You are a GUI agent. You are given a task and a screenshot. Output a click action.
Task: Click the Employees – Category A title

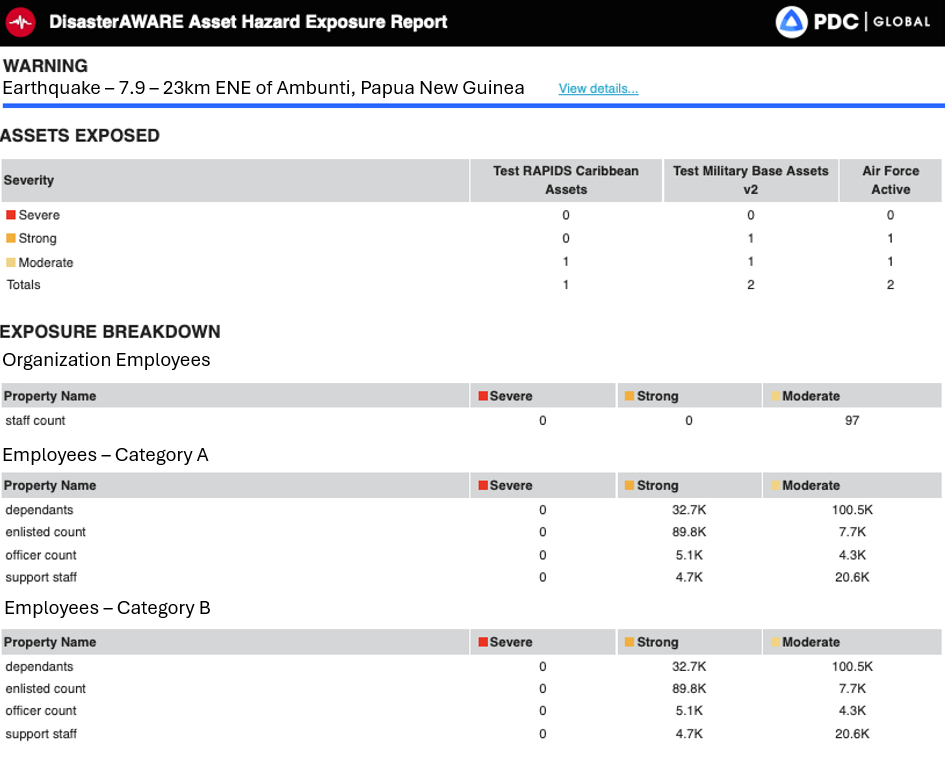[x=105, y=454]
